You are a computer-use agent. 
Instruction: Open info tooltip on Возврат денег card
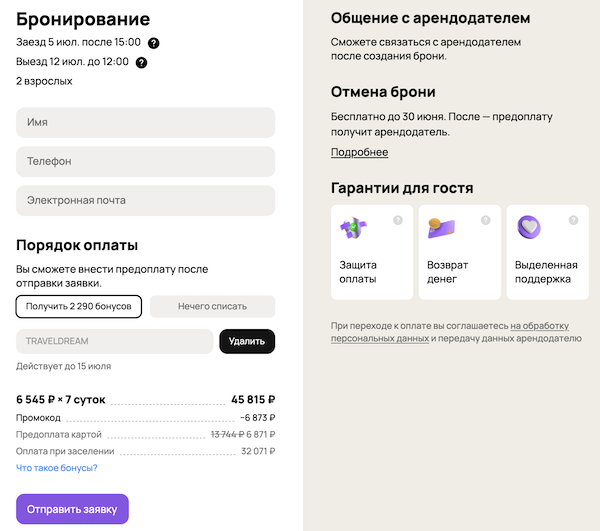[485, 220]
